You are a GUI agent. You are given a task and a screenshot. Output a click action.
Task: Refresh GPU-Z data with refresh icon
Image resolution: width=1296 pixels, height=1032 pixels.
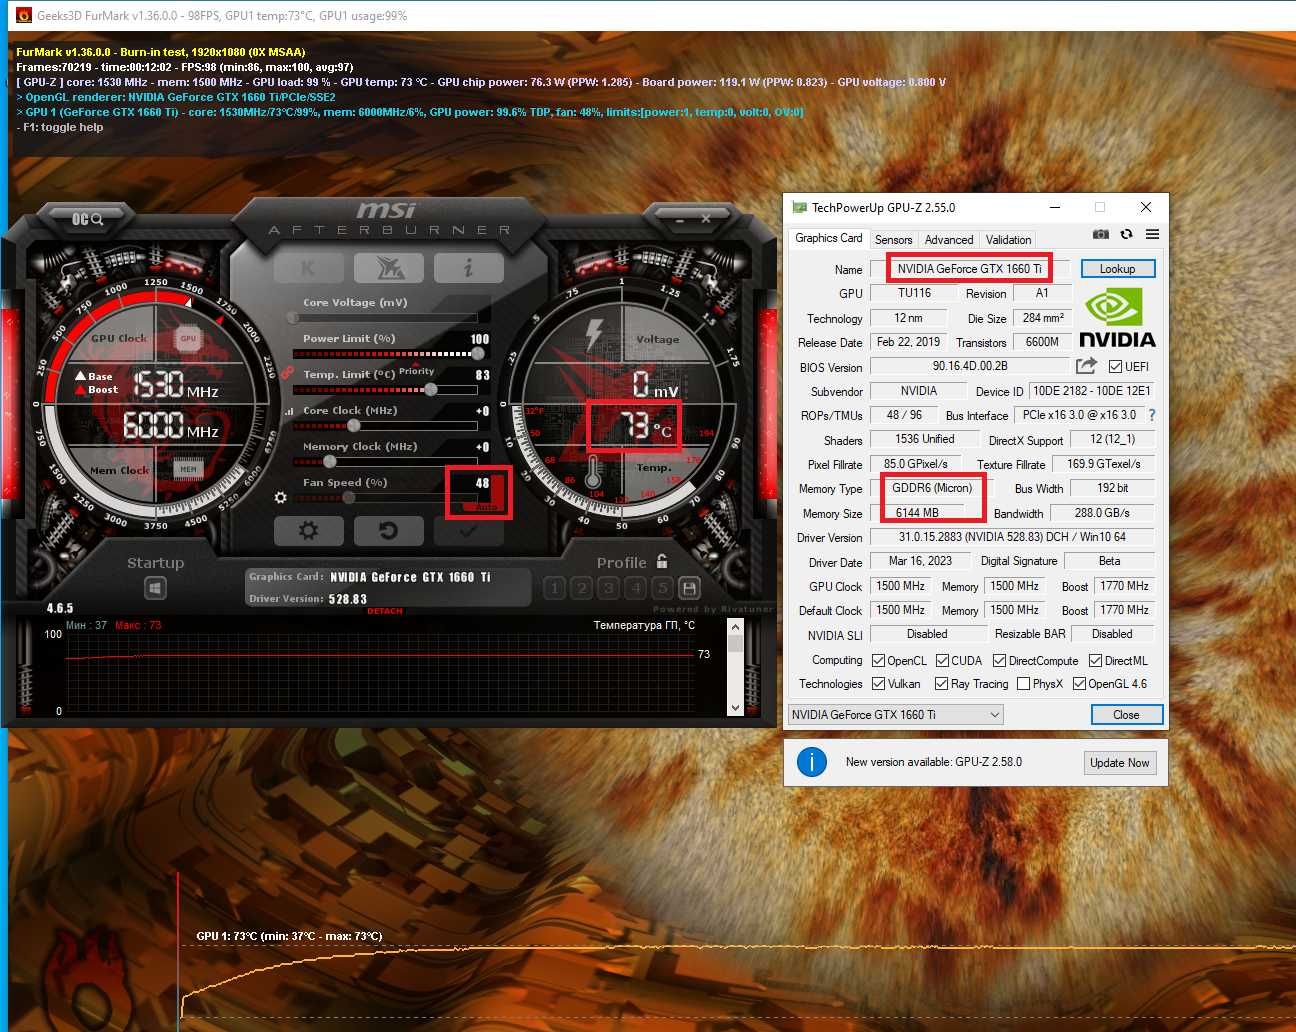pyautogui.click(x=1126, y=234)
